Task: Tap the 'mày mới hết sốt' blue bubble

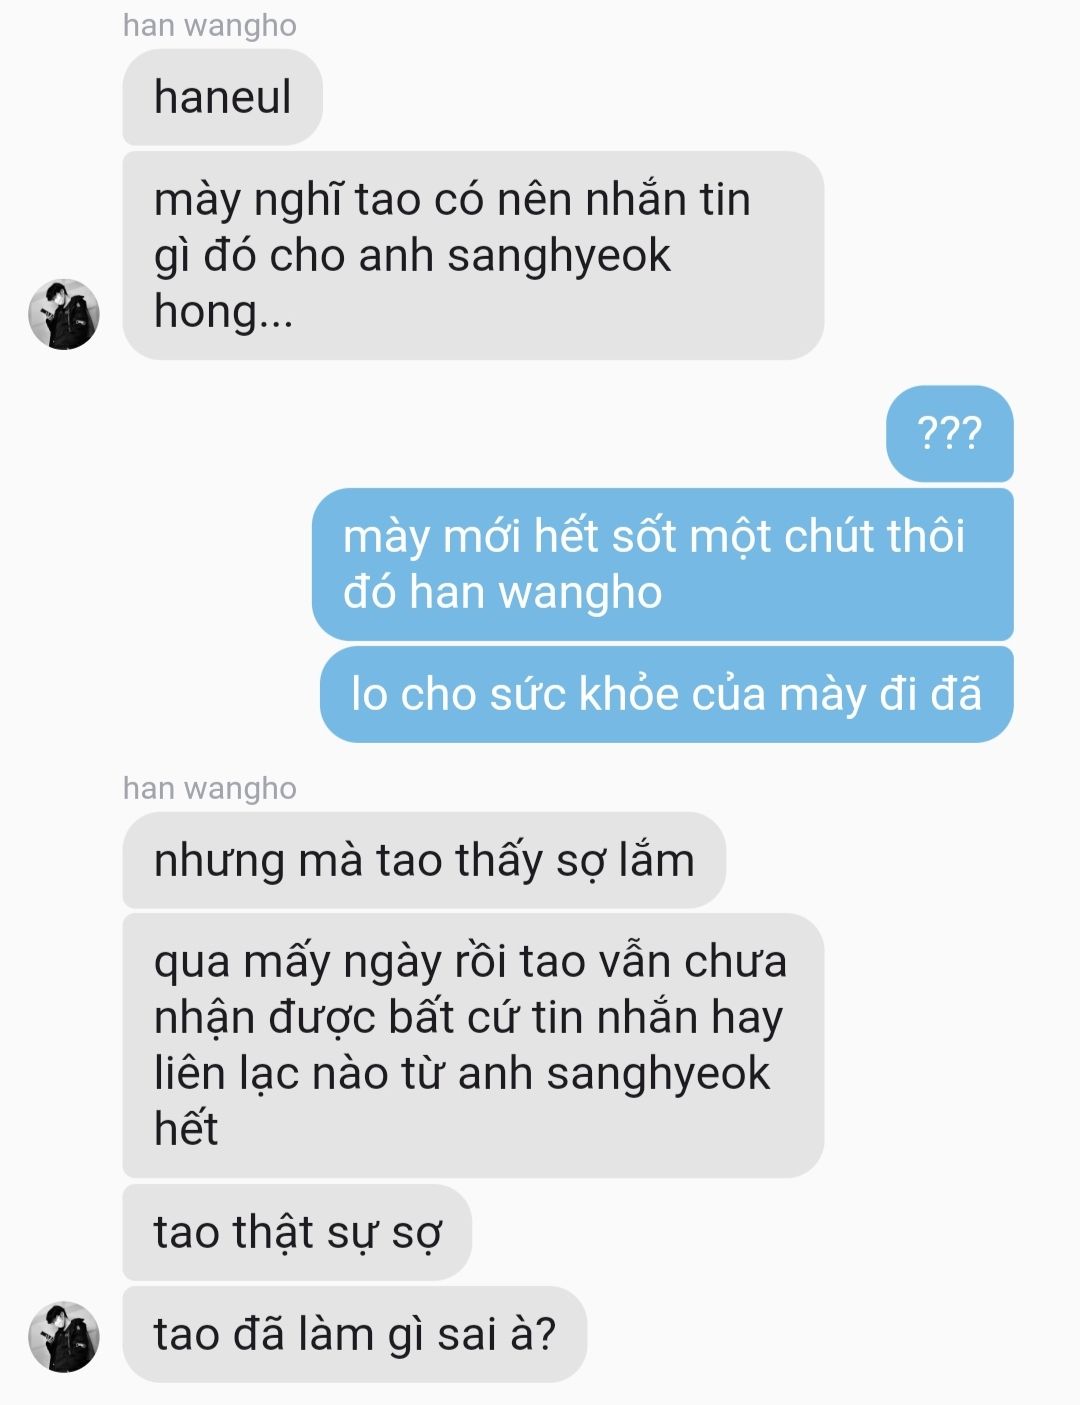Action: (663, 564)
